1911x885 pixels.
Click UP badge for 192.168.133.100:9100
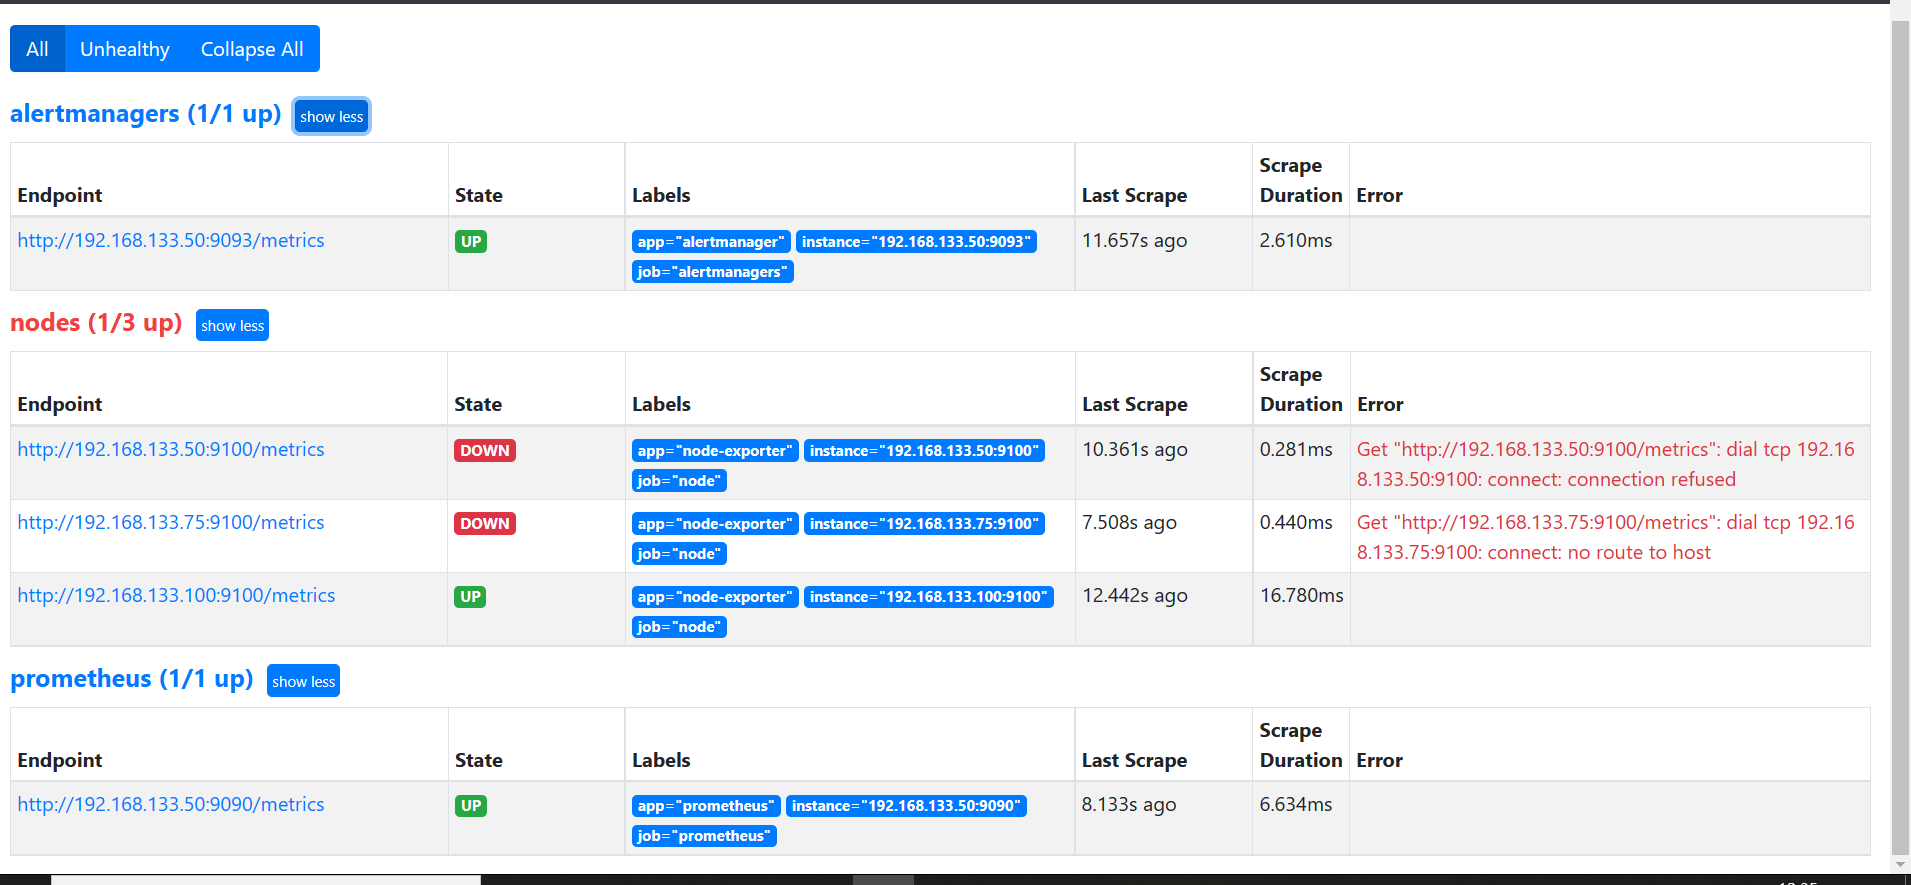(470, 596)
